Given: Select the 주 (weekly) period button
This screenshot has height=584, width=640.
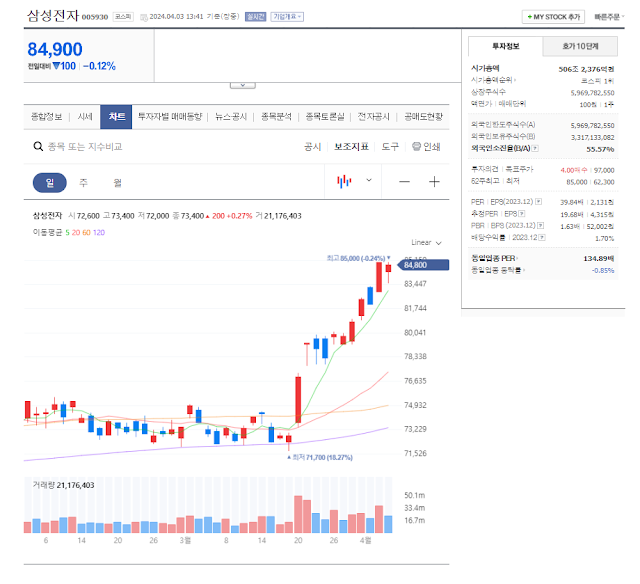Looking at the screenshot, I should click(83, 182).
